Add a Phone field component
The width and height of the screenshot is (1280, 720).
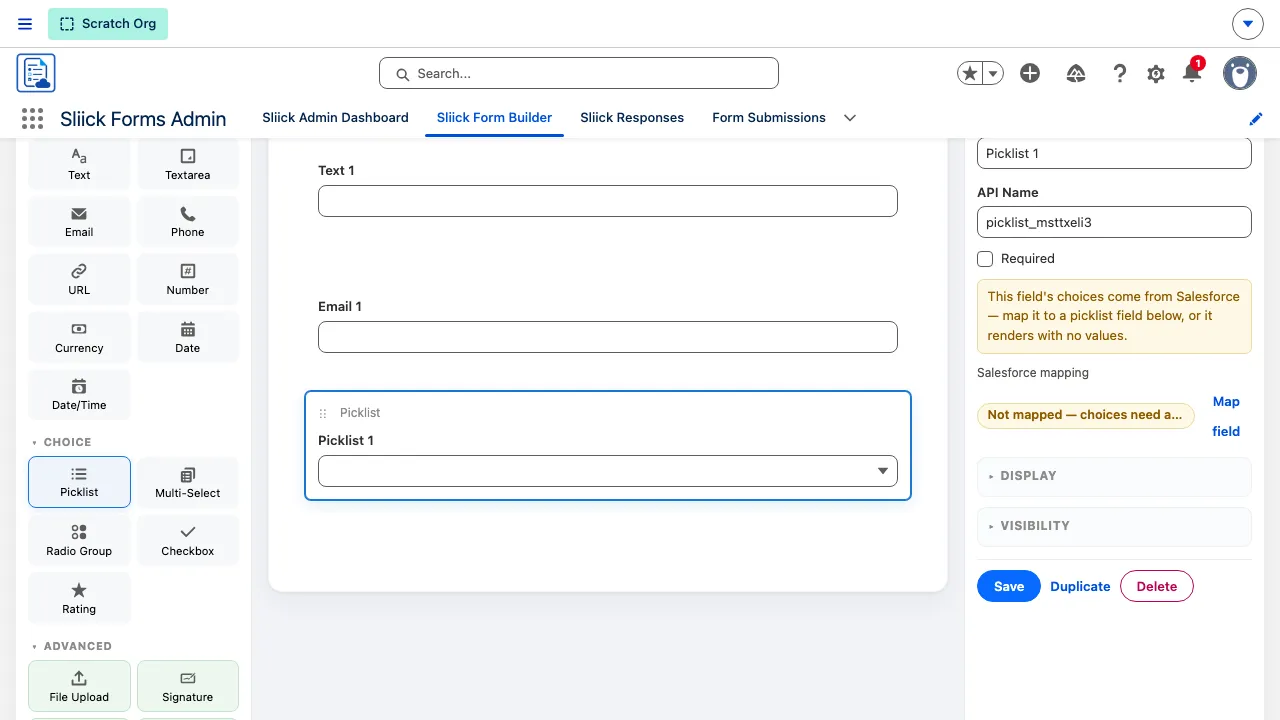pos(188,222)
